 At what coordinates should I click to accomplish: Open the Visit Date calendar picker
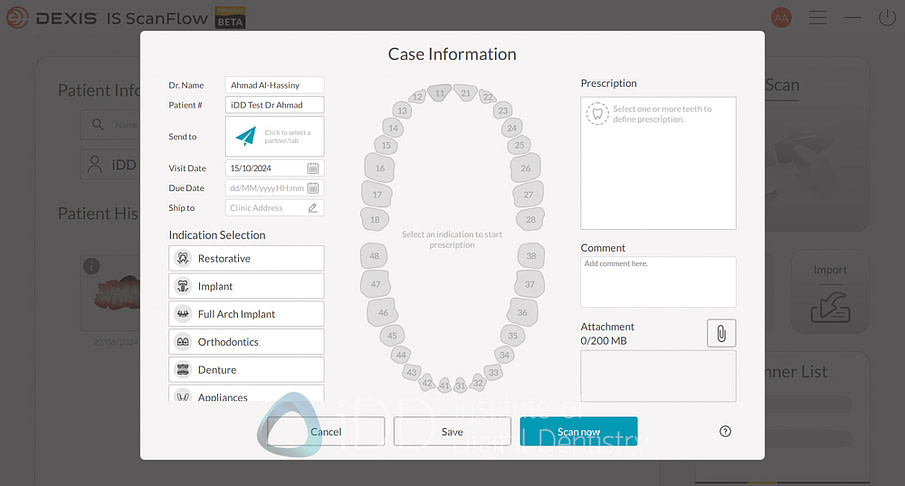[x=313, y=168]
